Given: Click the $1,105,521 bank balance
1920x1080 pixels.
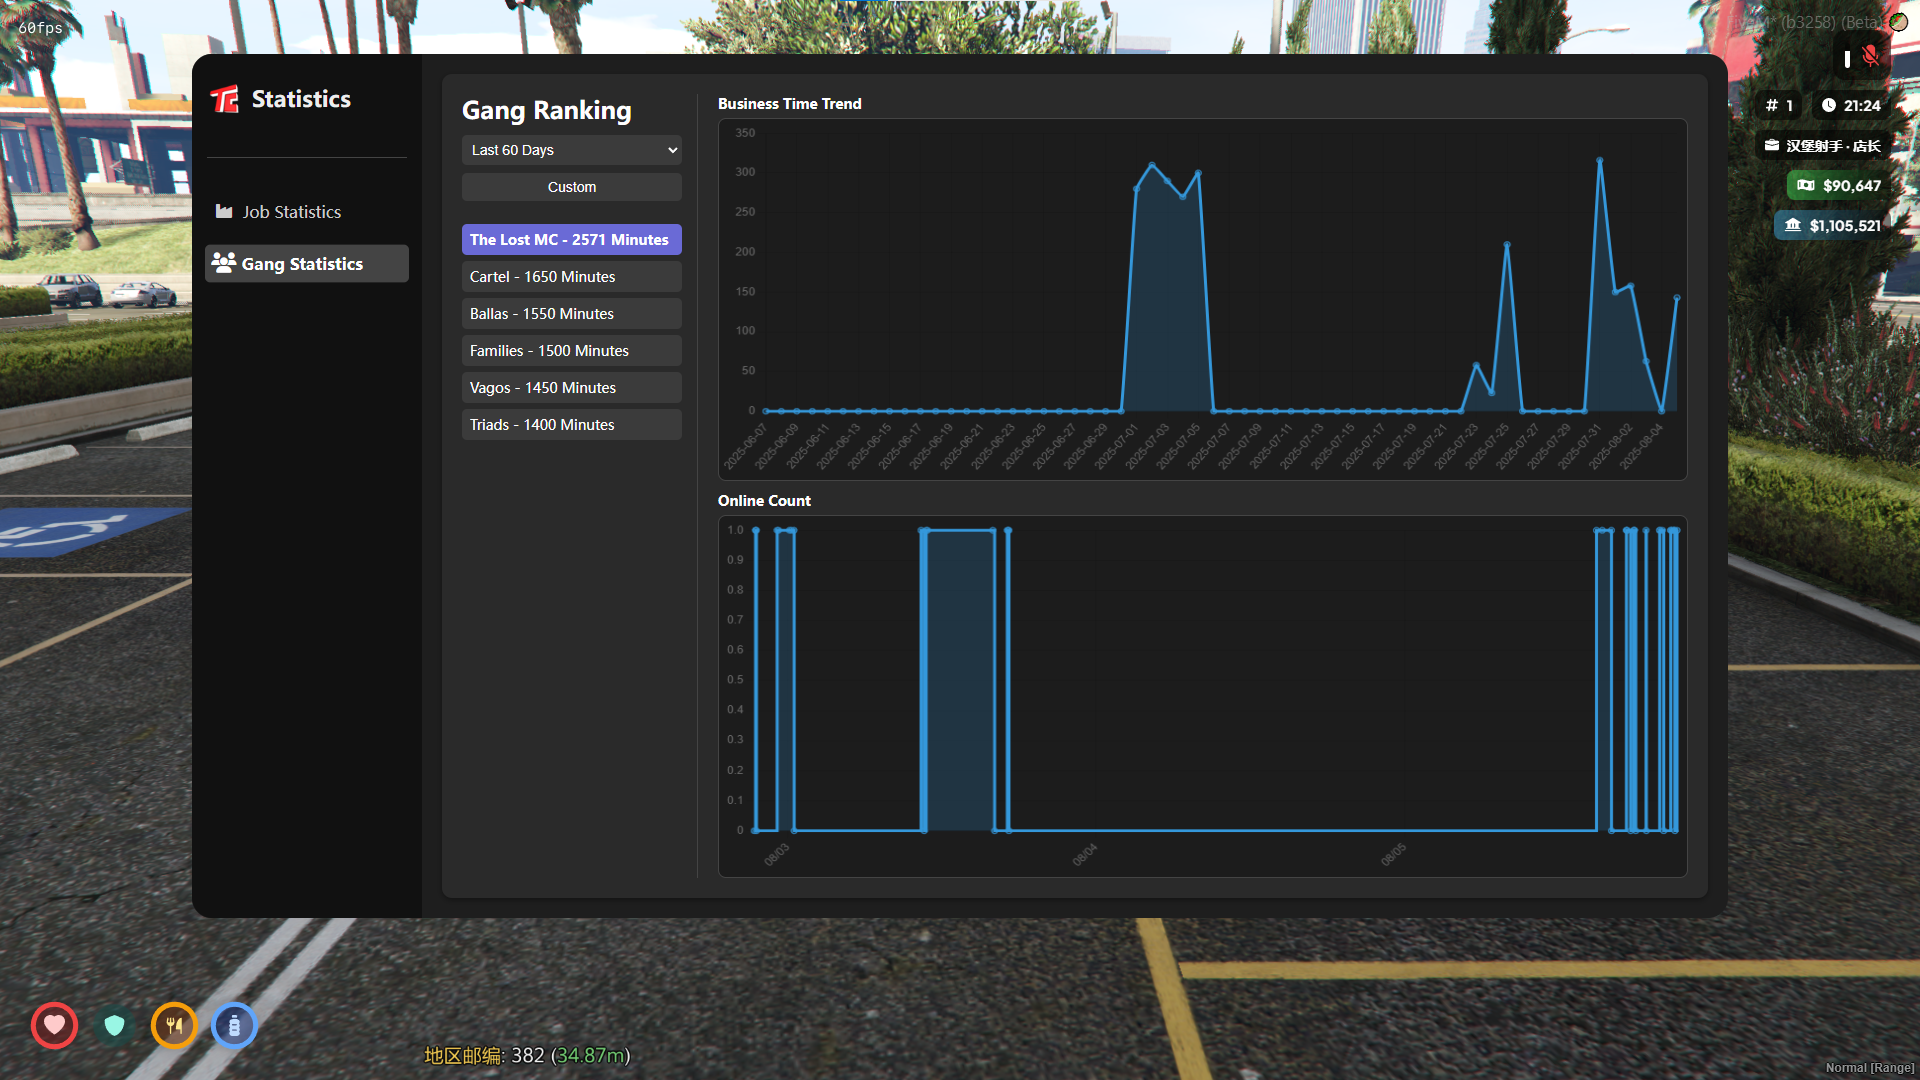Looking at the screenshot, I should pyautogui.click(x=1845, y=225).
